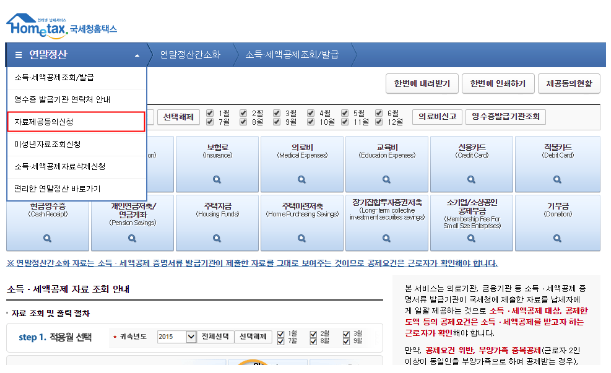
Task: Toggle the 1월 checkbox in step 1 section
Action: point(280,334)
